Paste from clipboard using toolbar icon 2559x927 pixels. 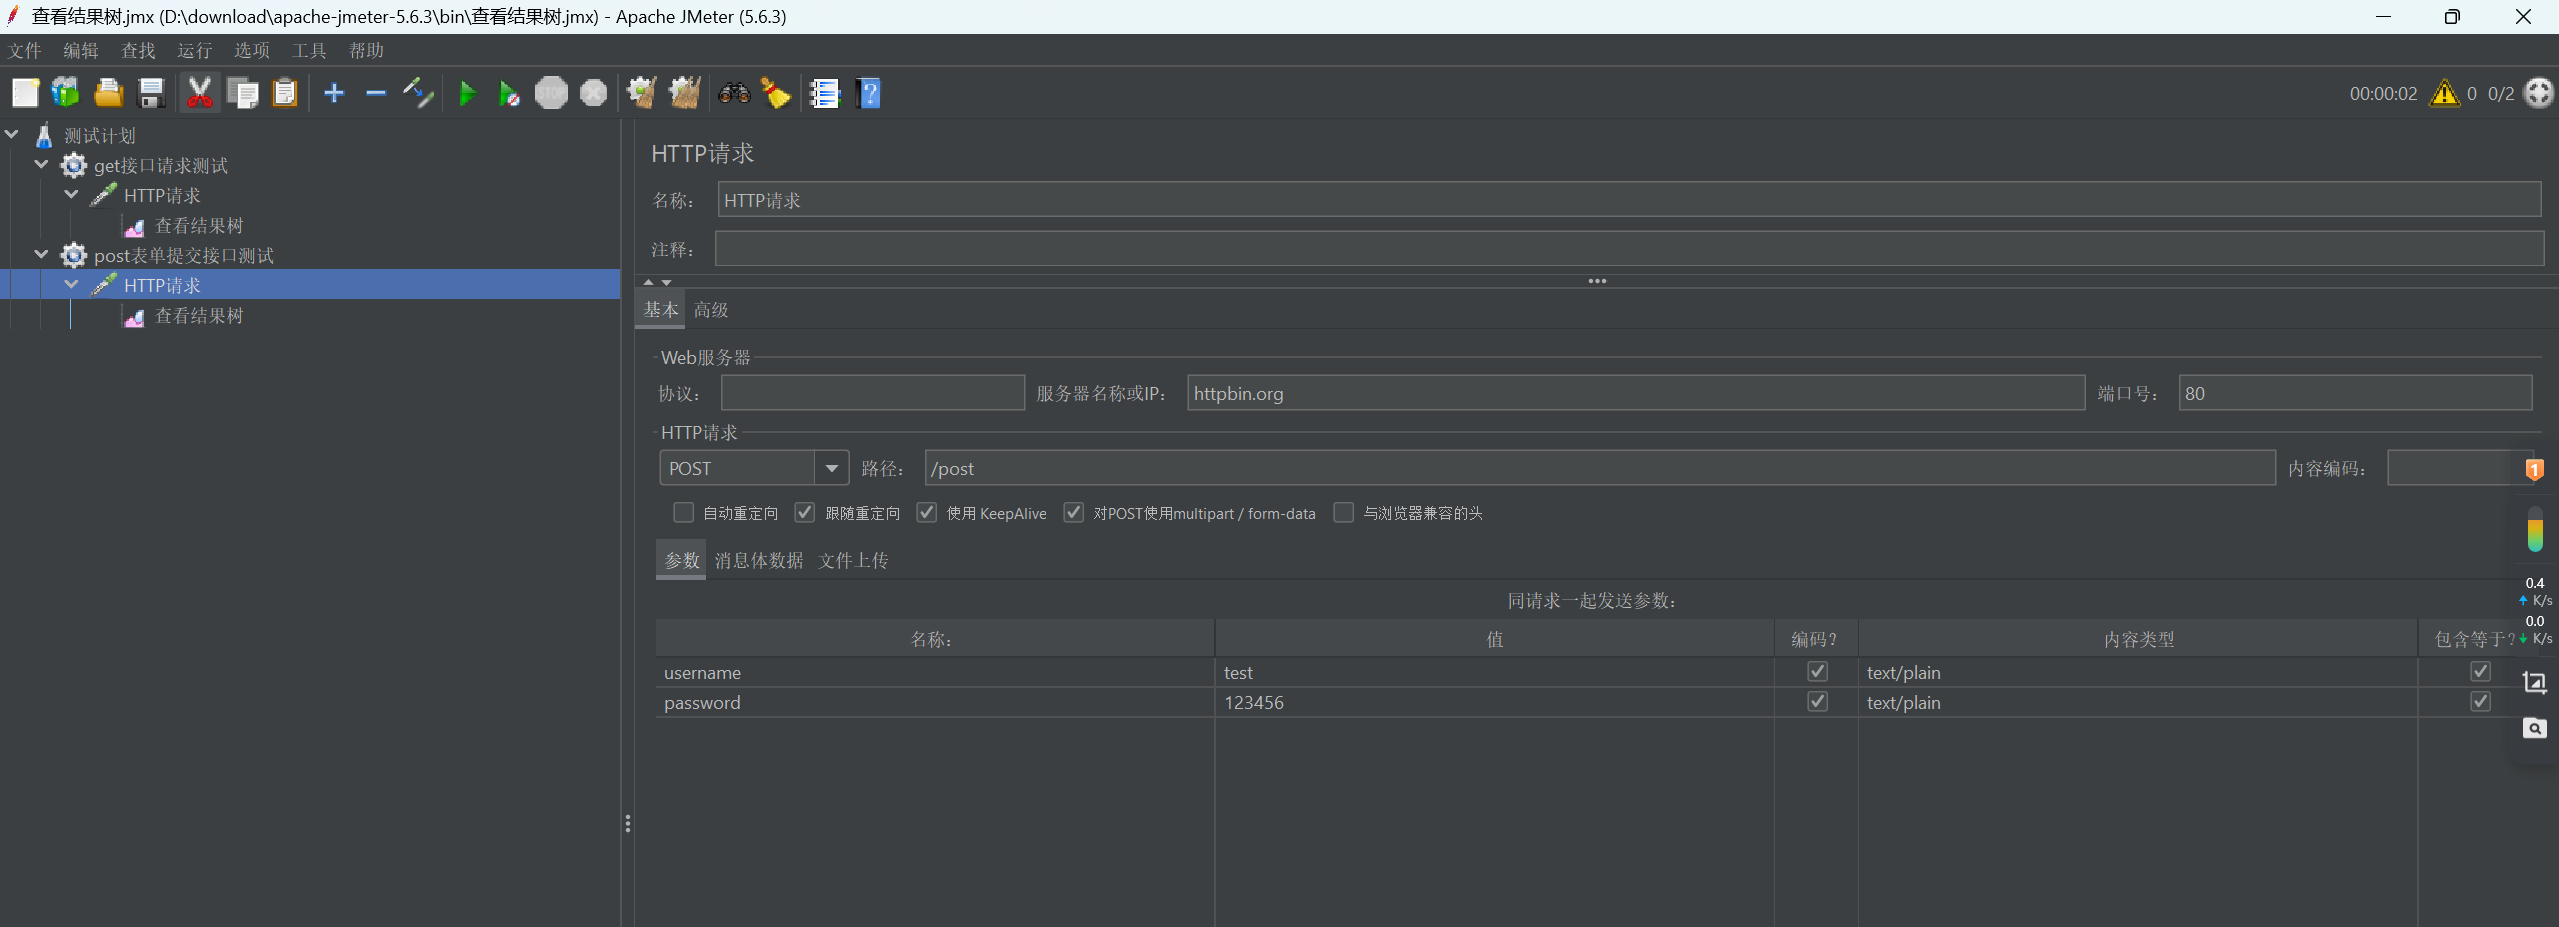click(x=285, y=93)
